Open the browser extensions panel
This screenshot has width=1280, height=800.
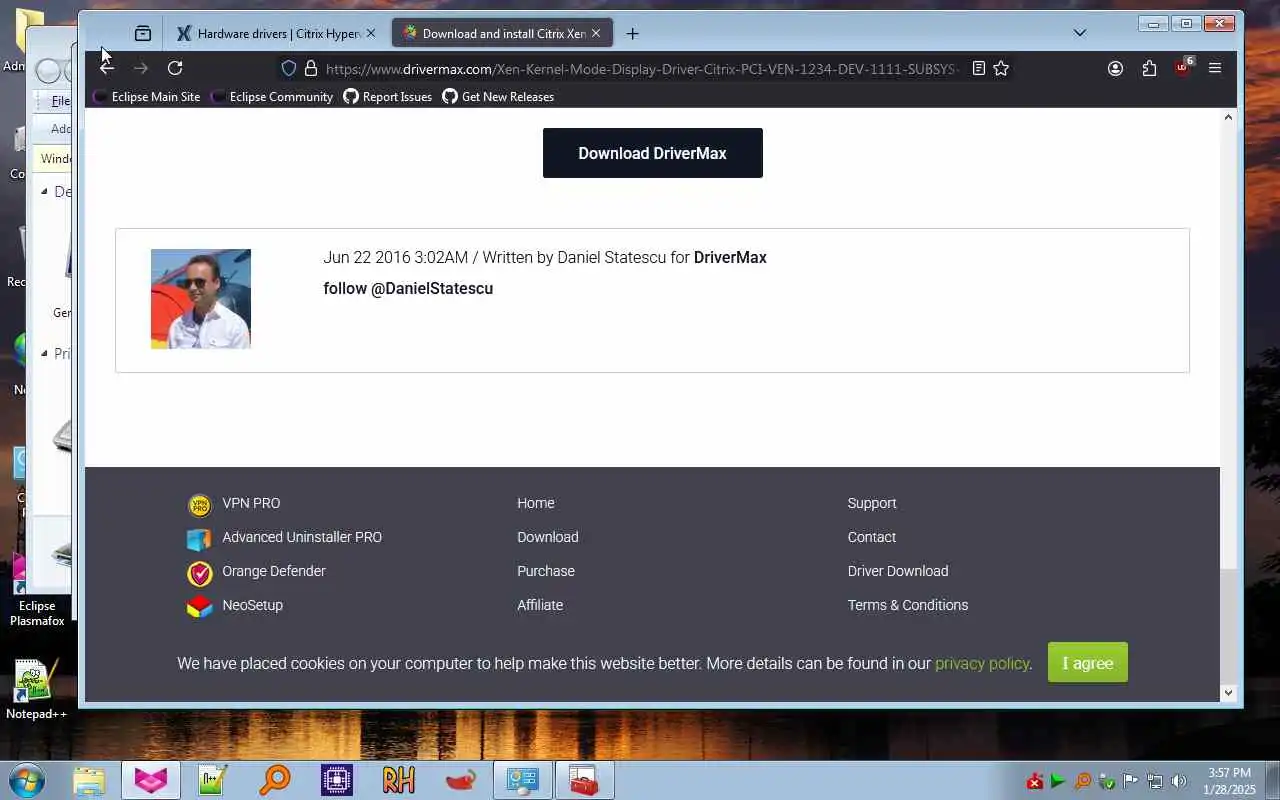(1149, 68)
